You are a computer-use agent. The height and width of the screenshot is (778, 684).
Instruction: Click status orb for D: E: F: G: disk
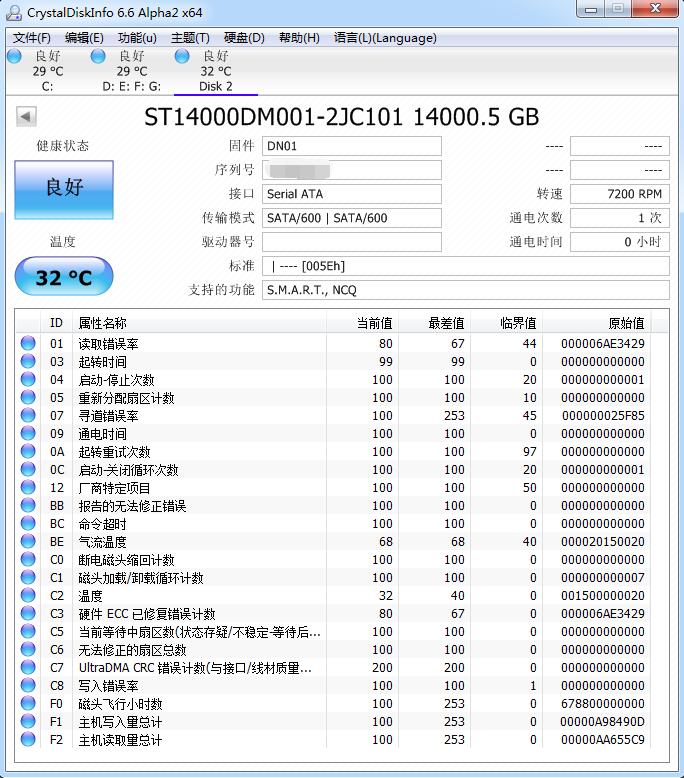pos(98,56)
